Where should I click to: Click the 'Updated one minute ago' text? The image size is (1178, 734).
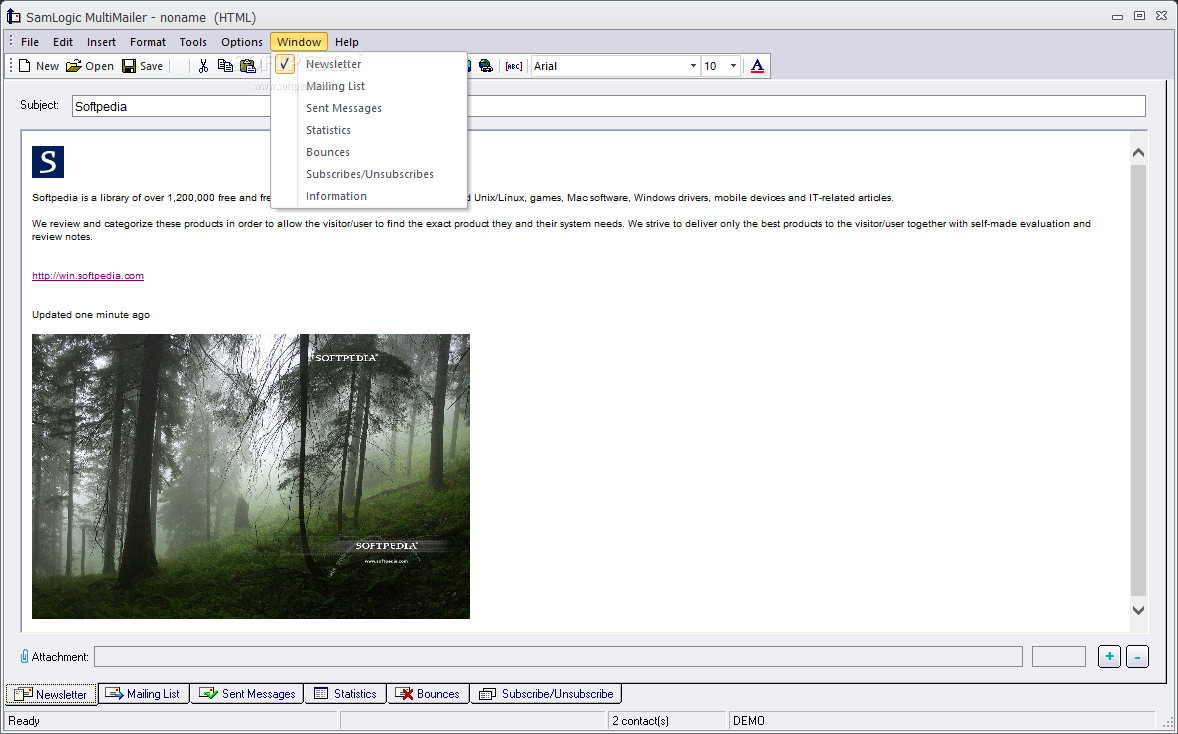pyautogui.click(x=91, y=315)
